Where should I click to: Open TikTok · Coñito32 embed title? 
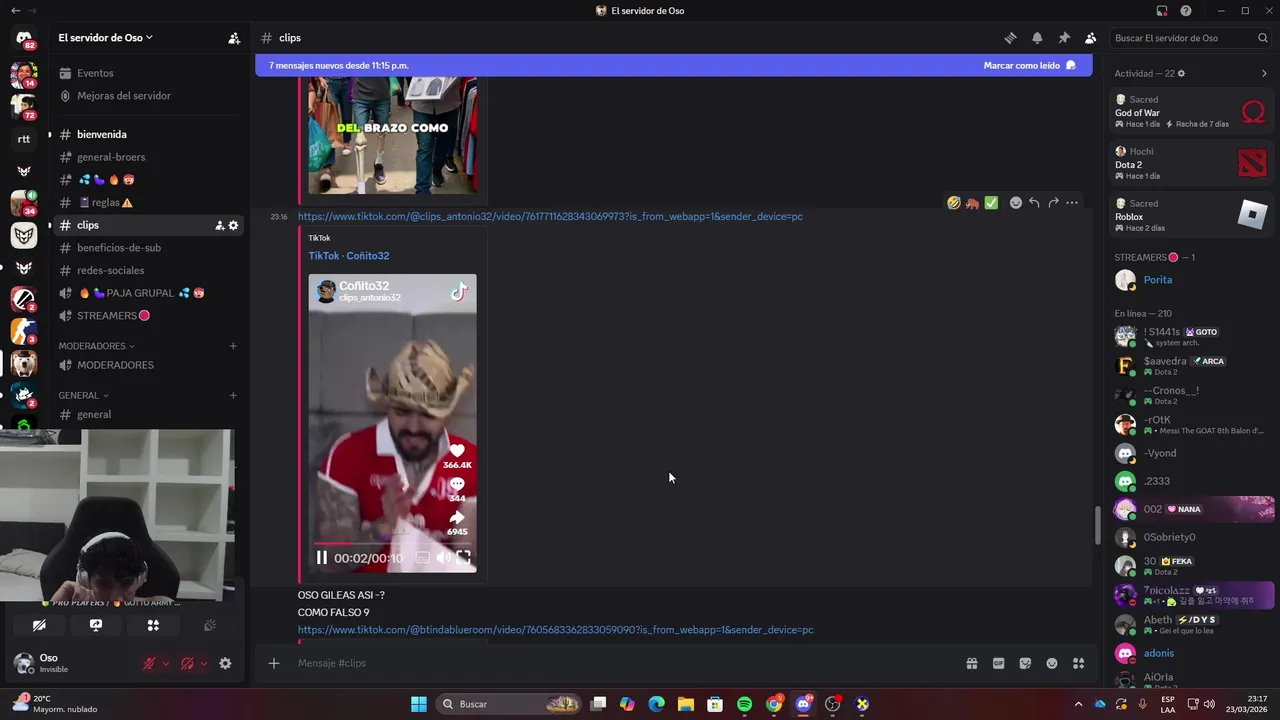point(349,256)
